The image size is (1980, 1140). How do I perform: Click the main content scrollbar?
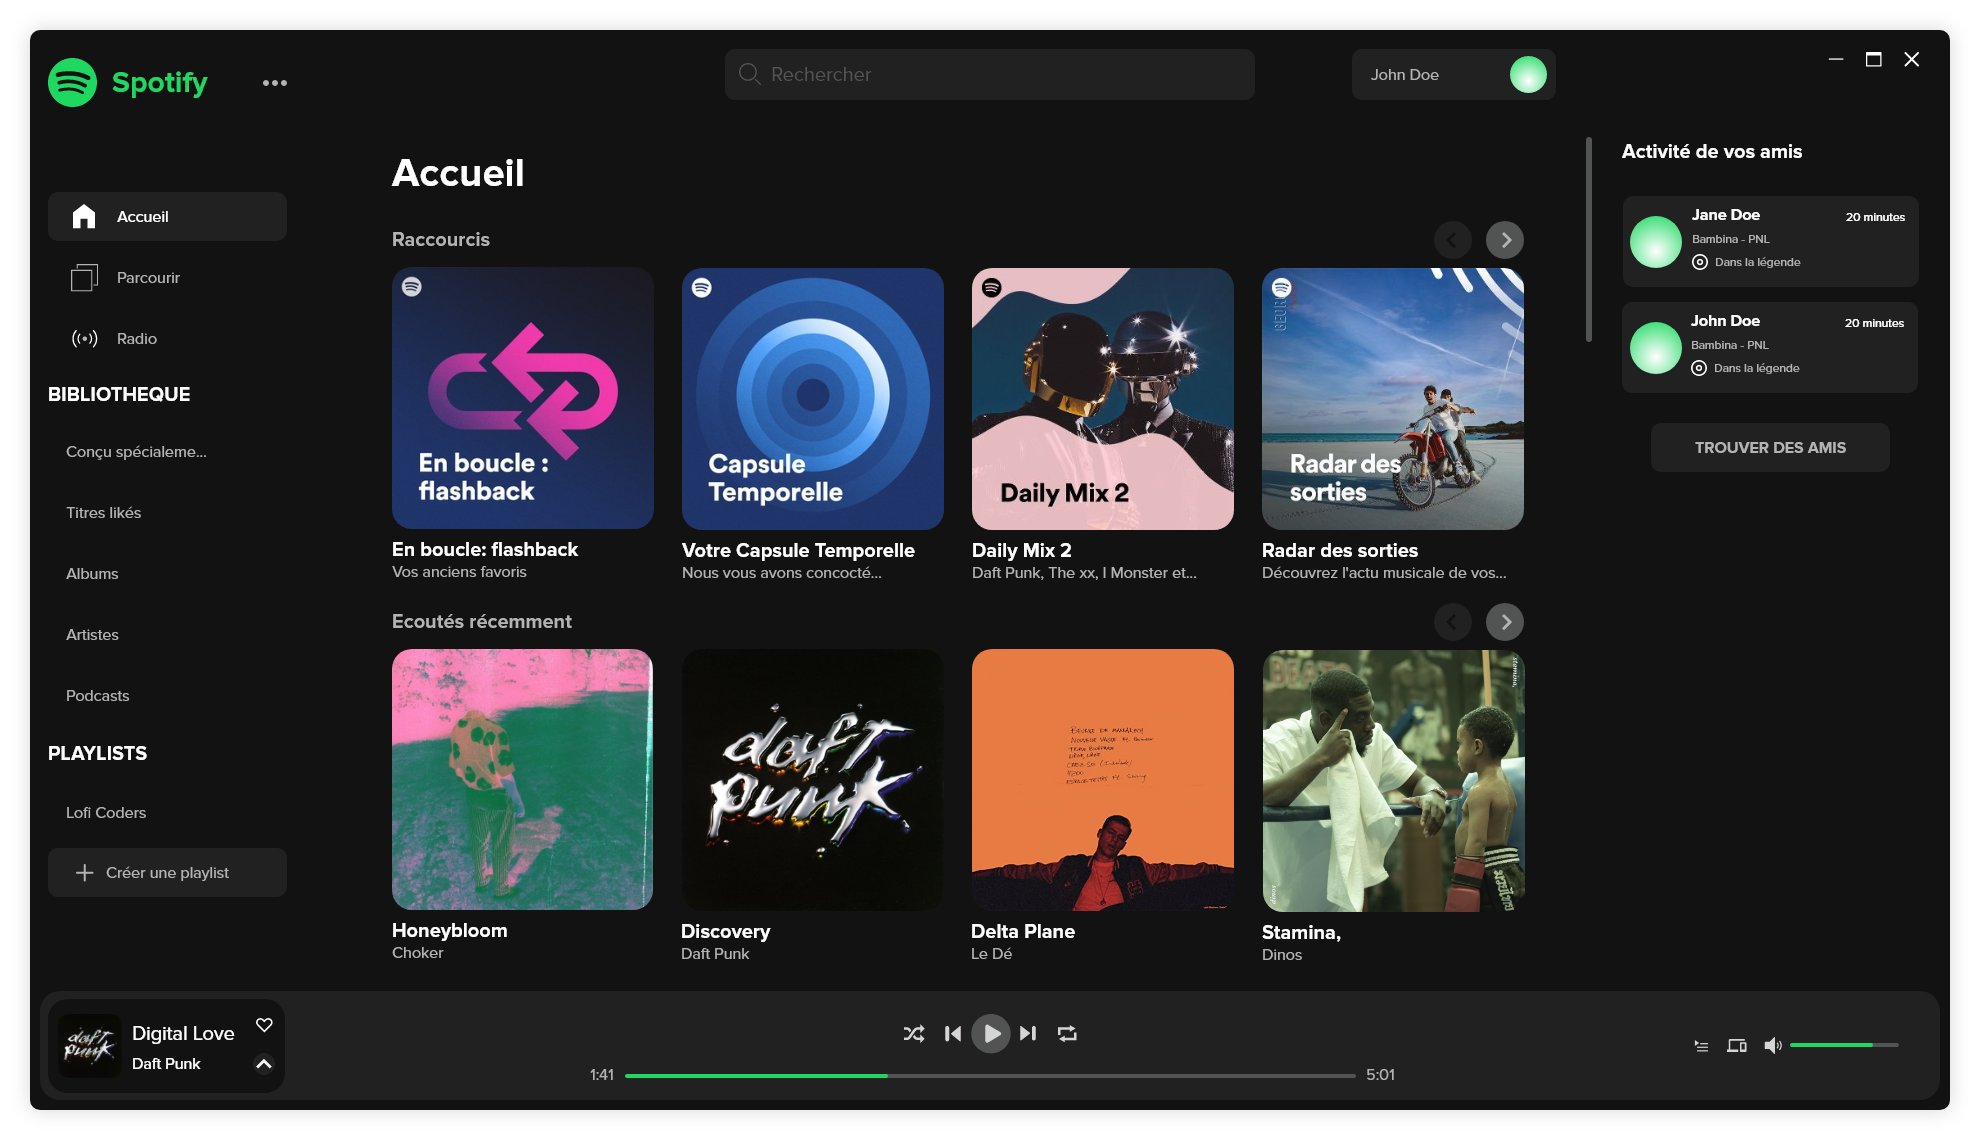pyautogui.click(x=1589, y=240)
